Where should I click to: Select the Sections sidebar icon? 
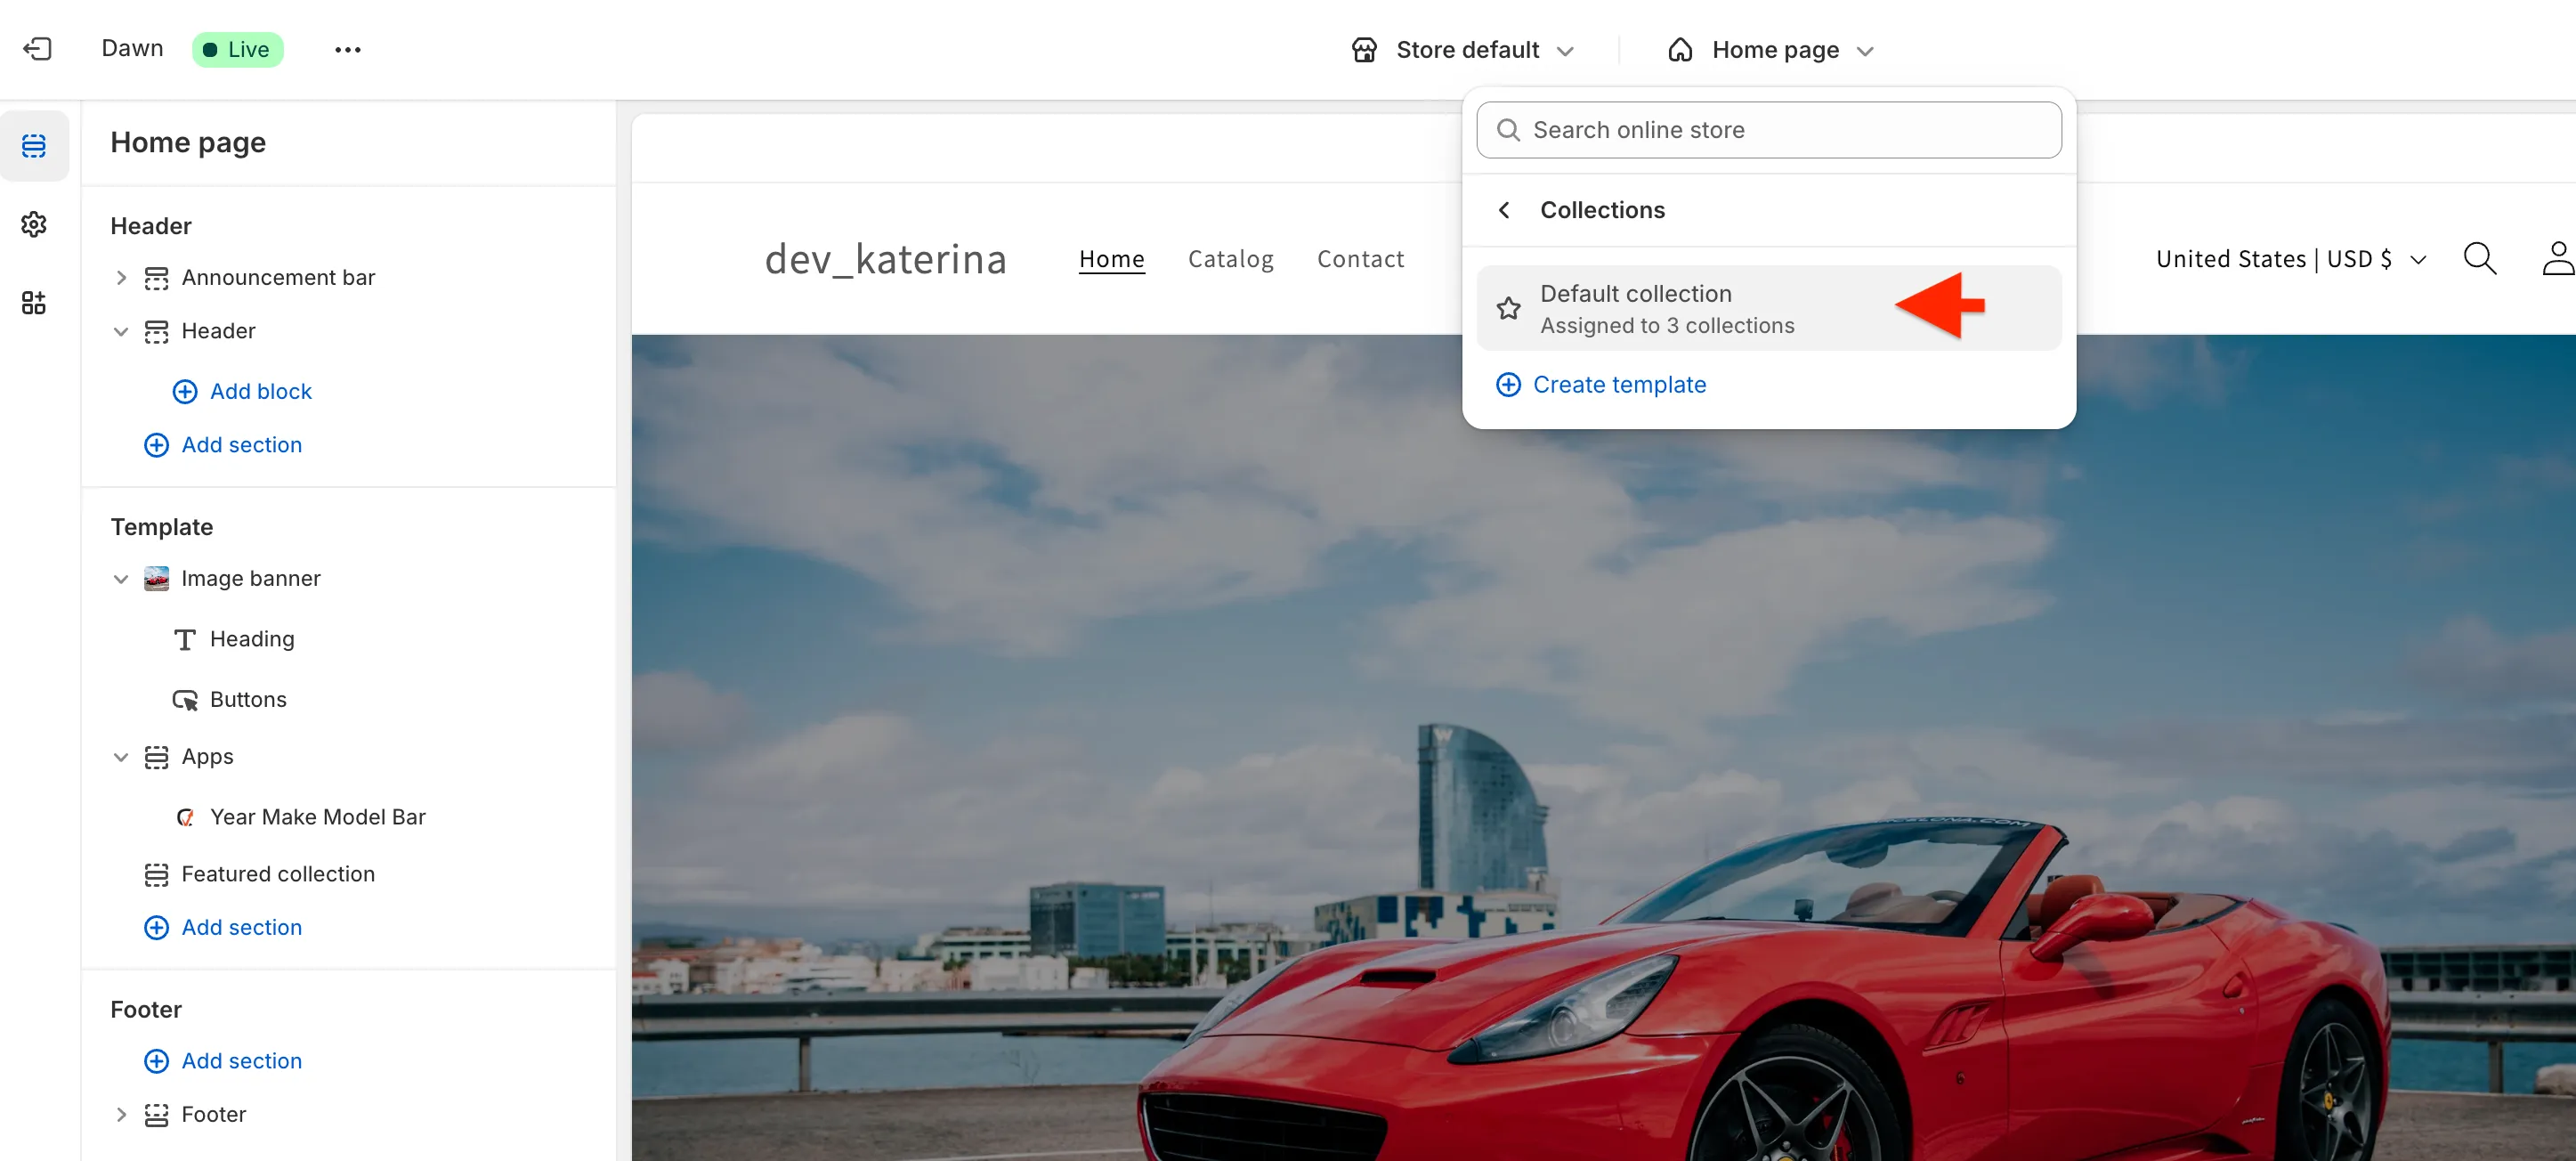pos(34,146)
